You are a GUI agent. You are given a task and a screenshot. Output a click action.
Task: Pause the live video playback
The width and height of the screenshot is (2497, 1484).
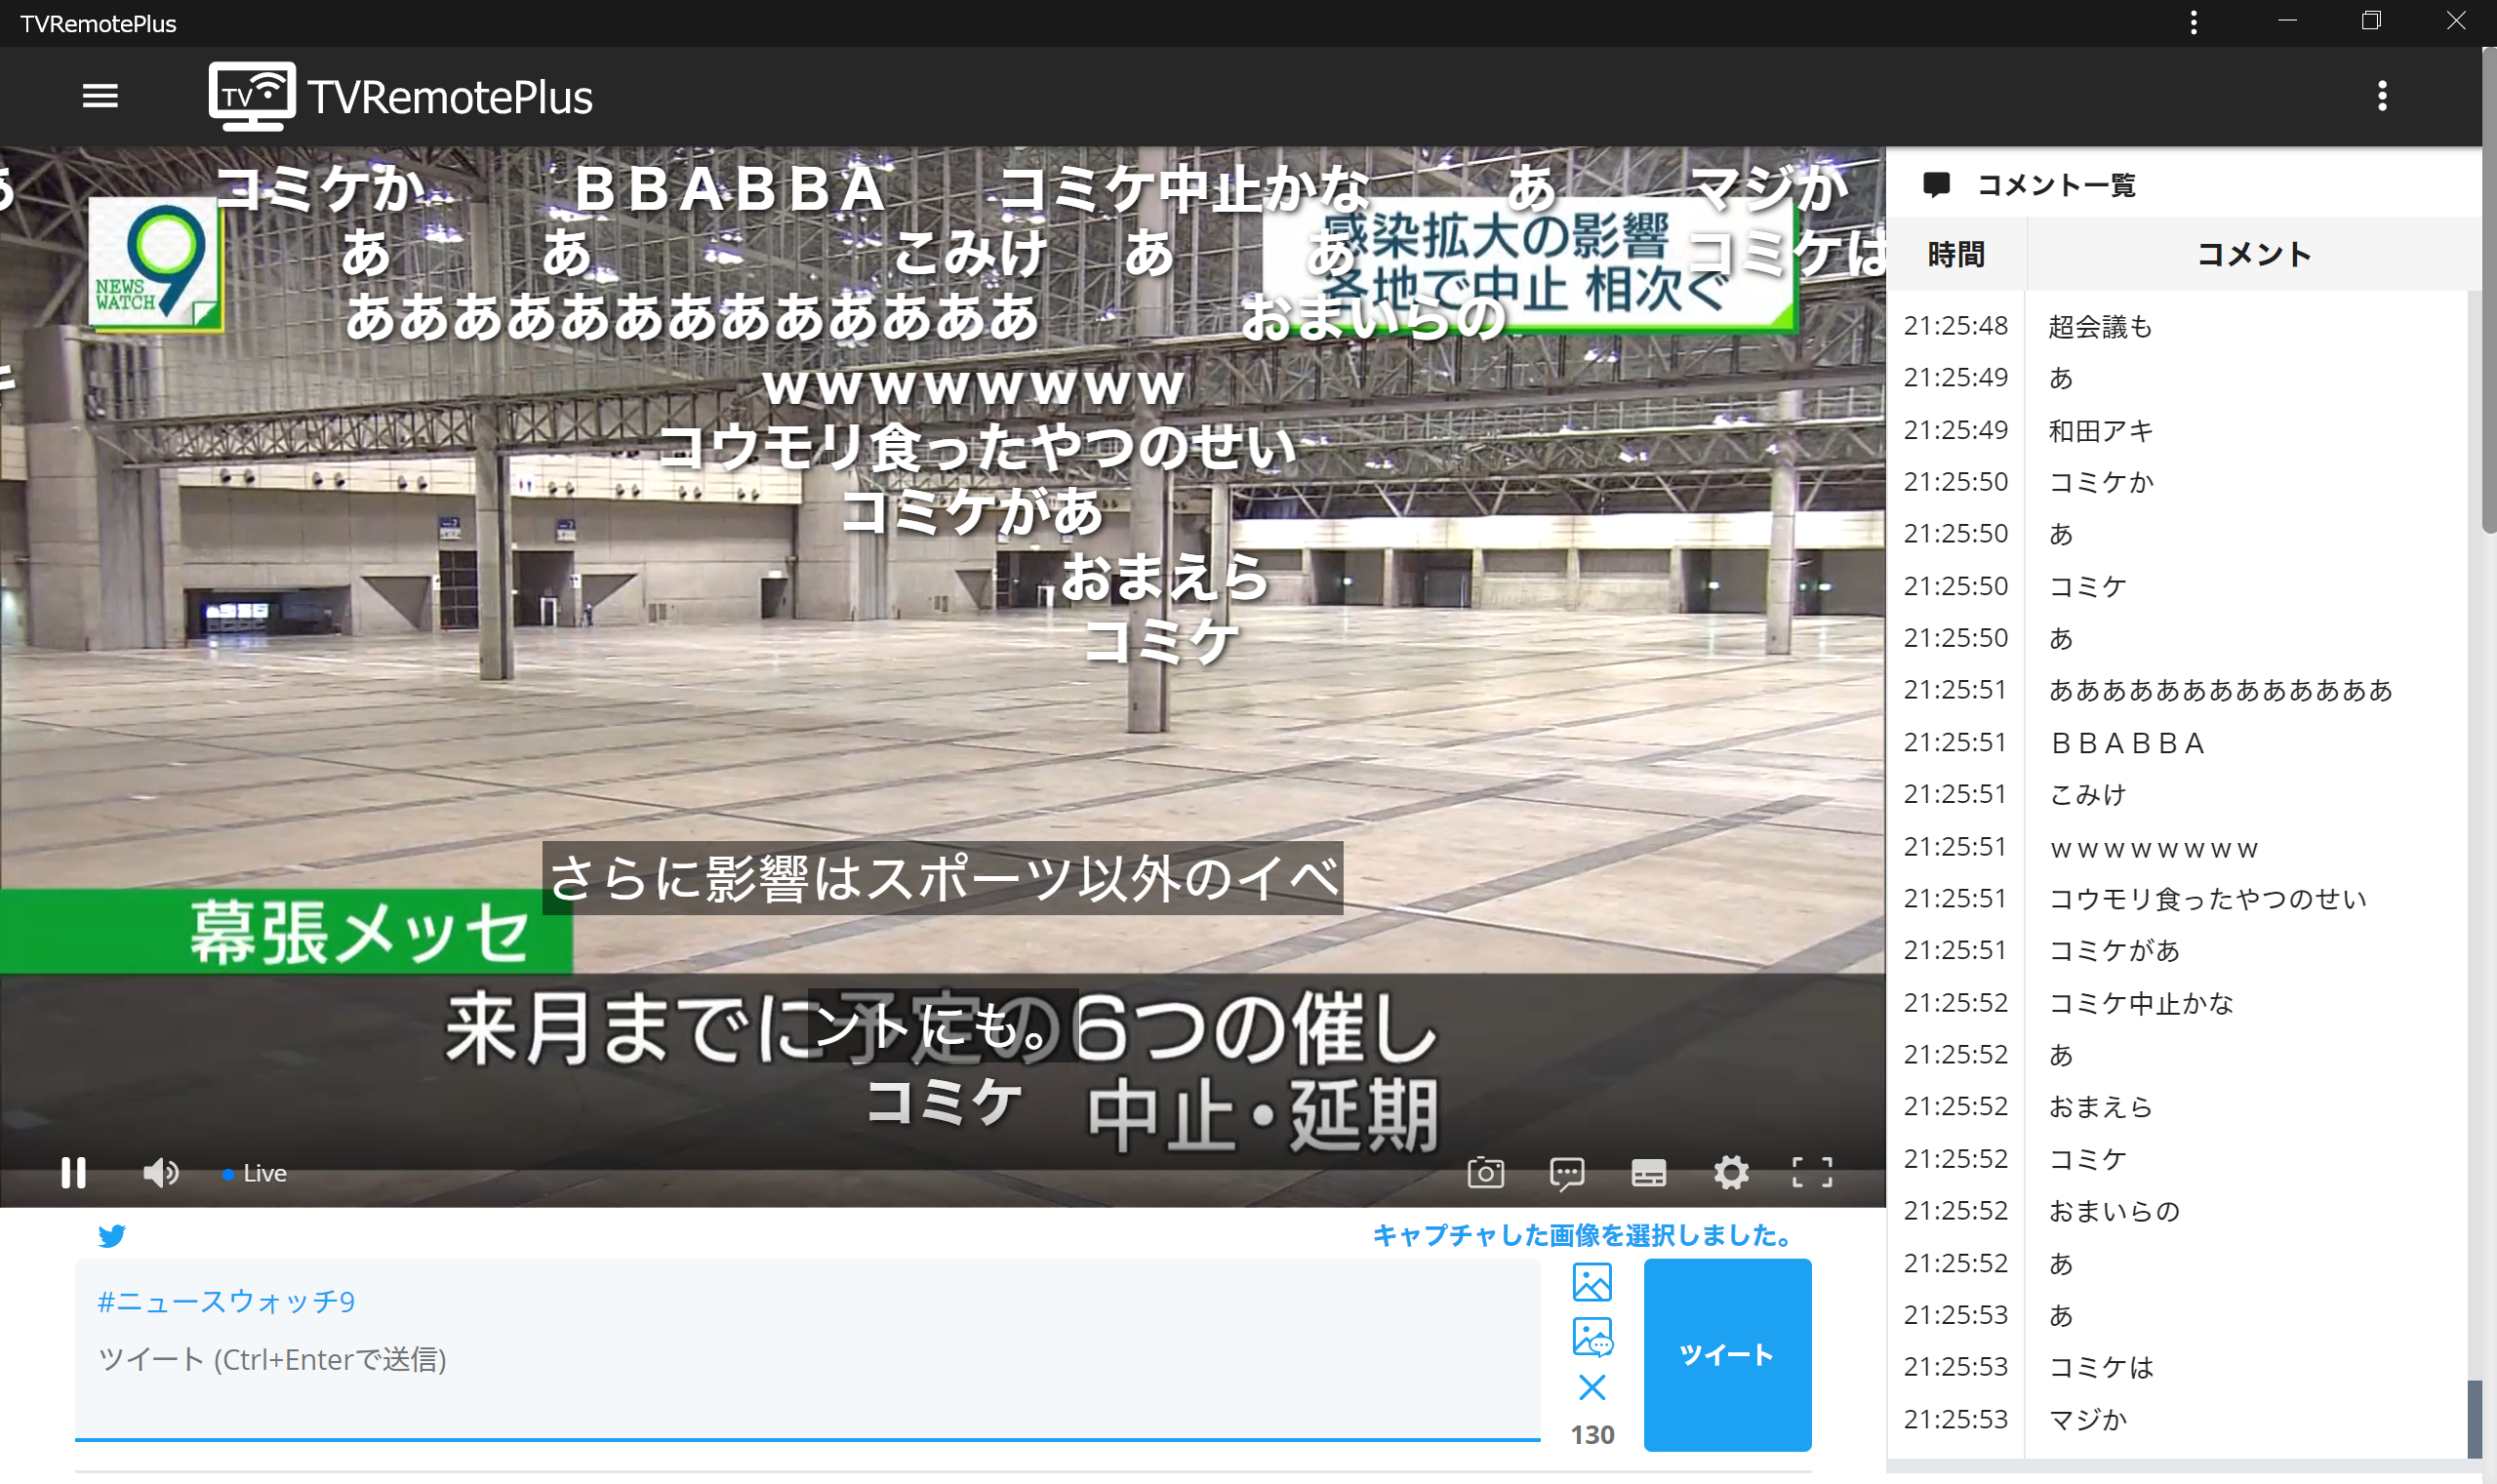pos(73,1172)
